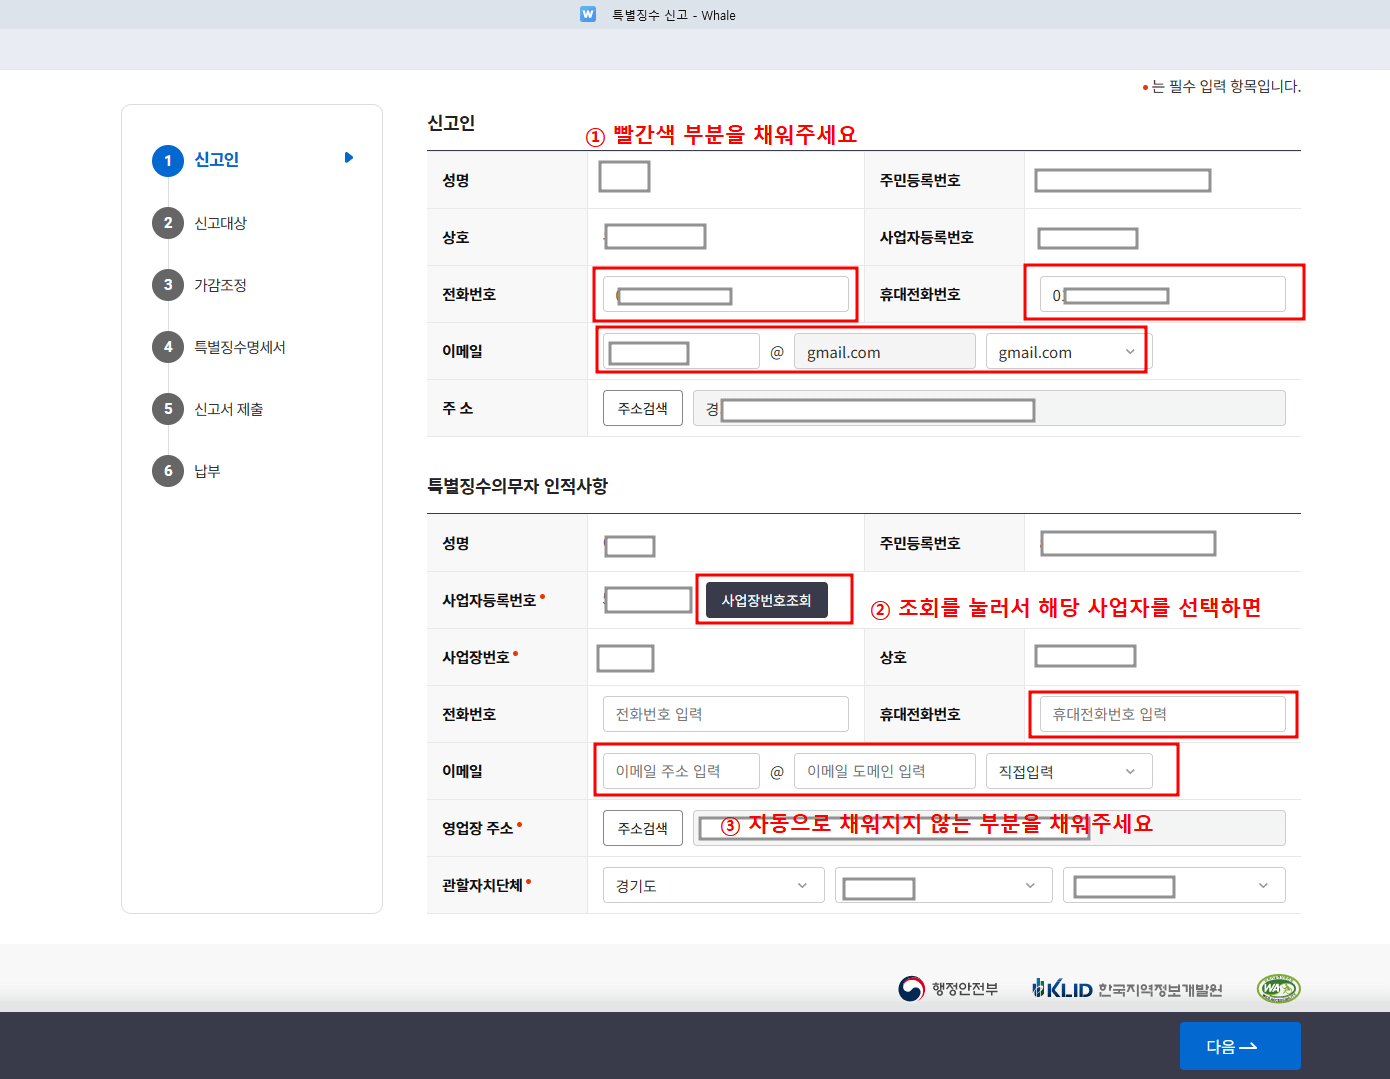Select step 1 신고인 circle icon
The width and height of the screenshot is (1390, 1079).
[x=168, y=160]
